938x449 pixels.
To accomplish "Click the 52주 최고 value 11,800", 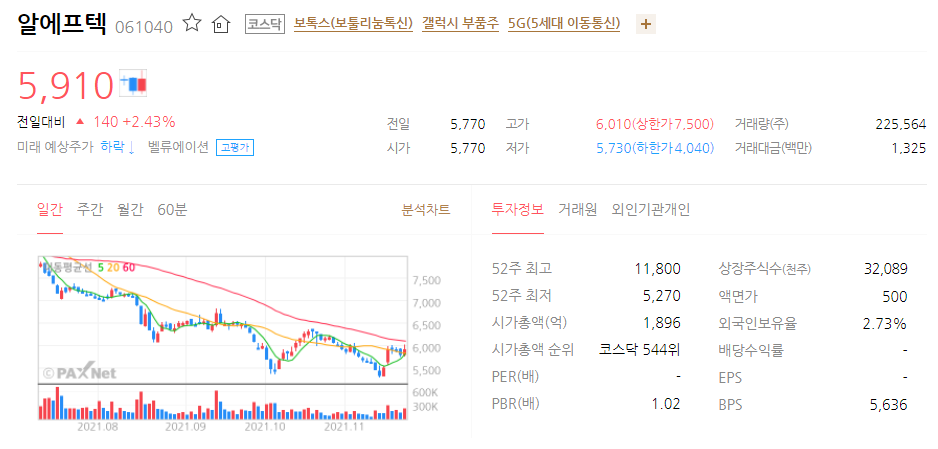I will pyautogui.click(x=657, y=269).
